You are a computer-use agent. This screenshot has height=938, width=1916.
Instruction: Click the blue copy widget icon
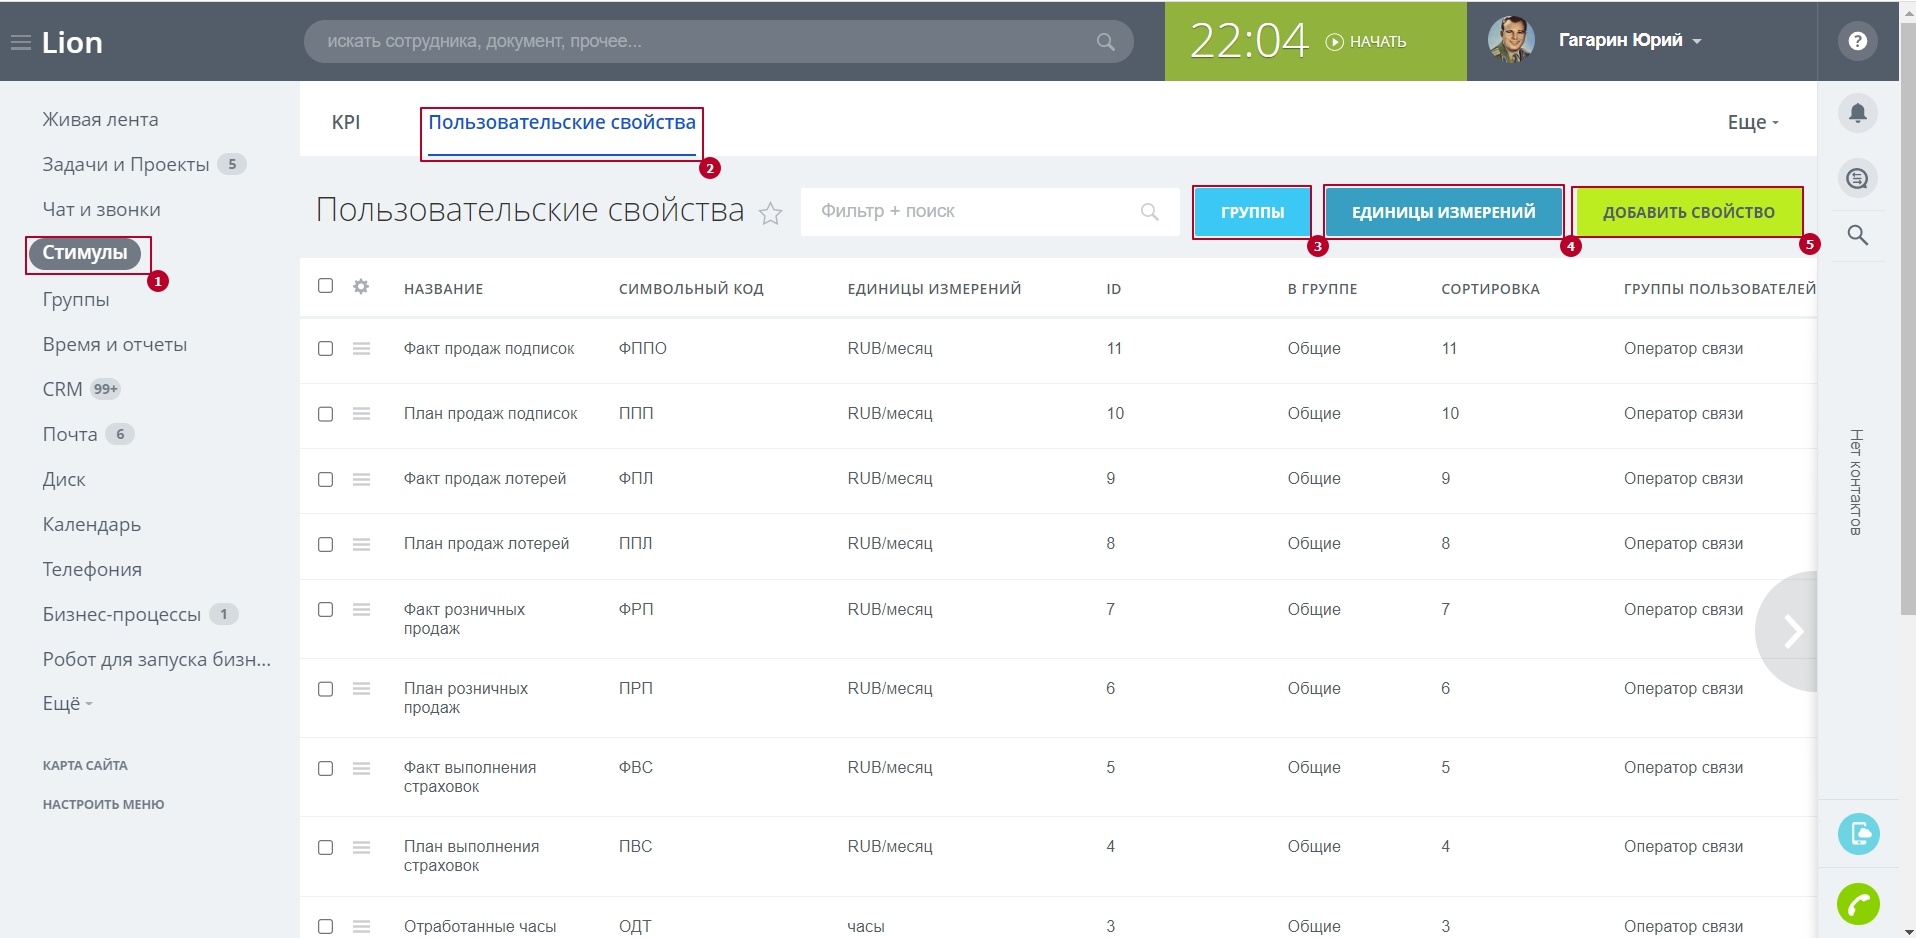click(1858, 833)
